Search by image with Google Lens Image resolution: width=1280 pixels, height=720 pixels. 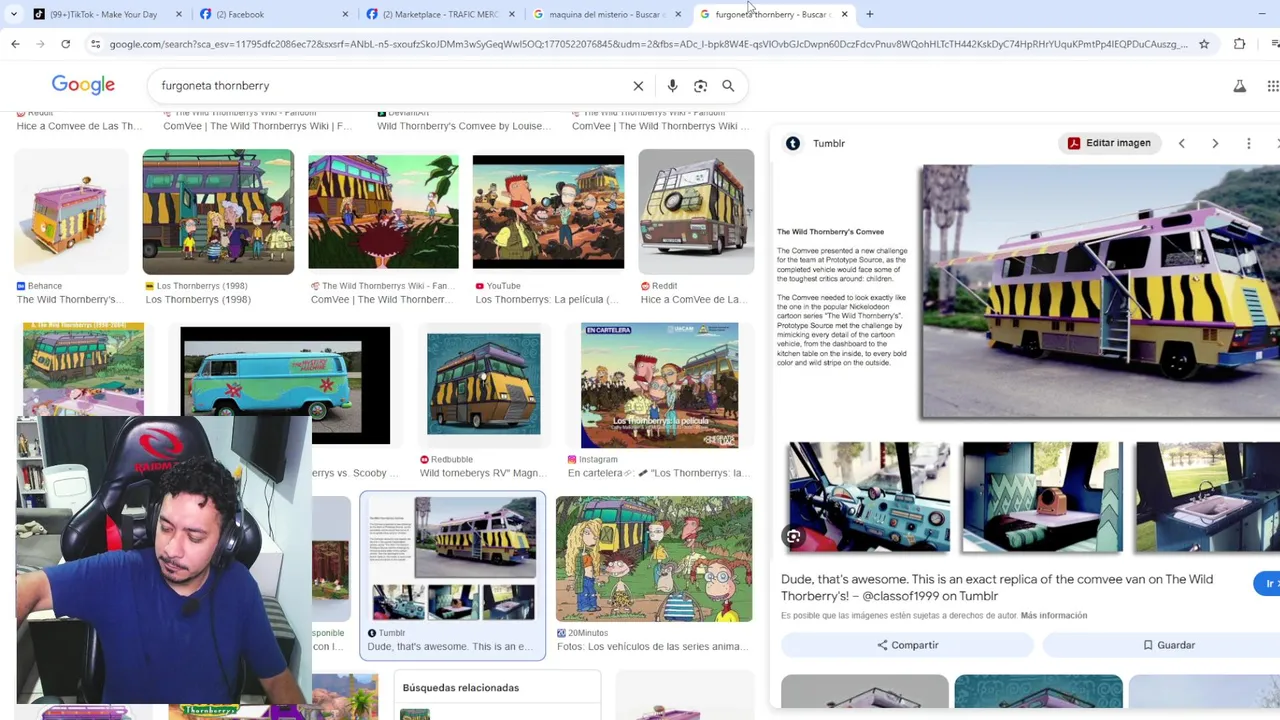[x=700, y=86]
